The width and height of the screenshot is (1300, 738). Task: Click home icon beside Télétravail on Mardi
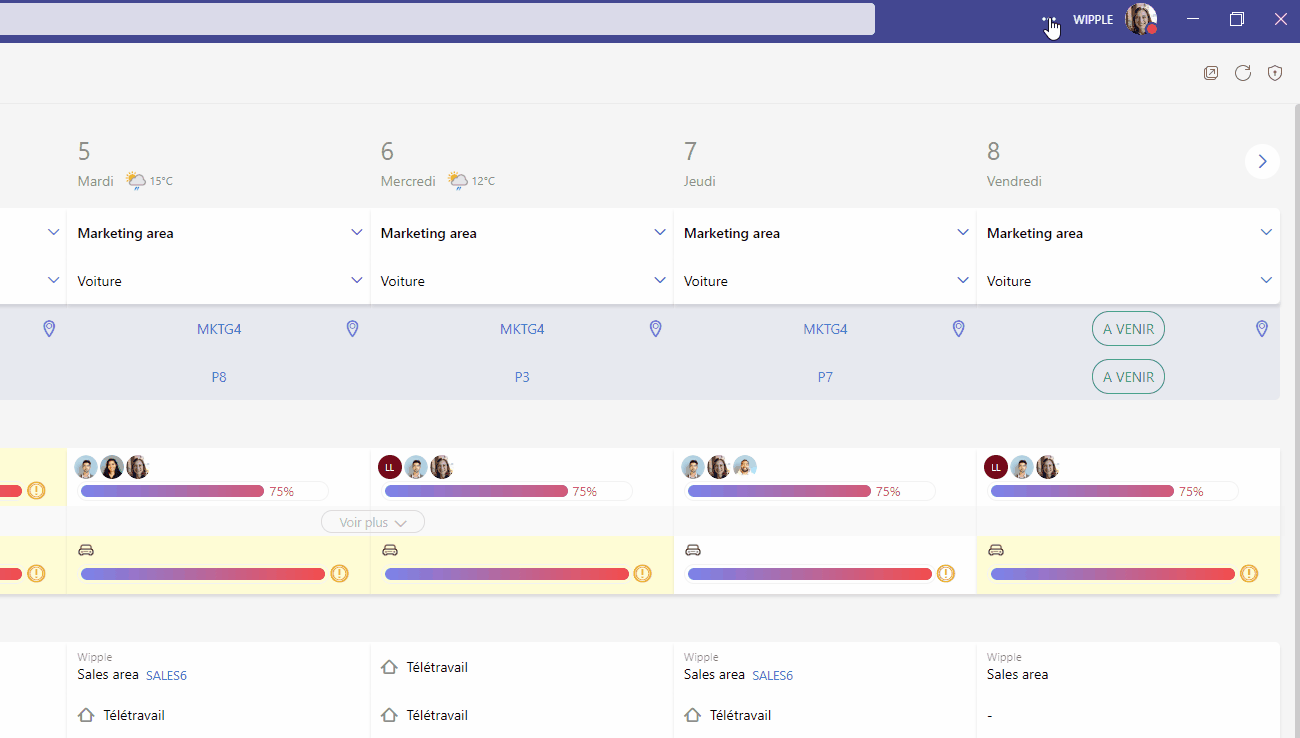(86, 715)
